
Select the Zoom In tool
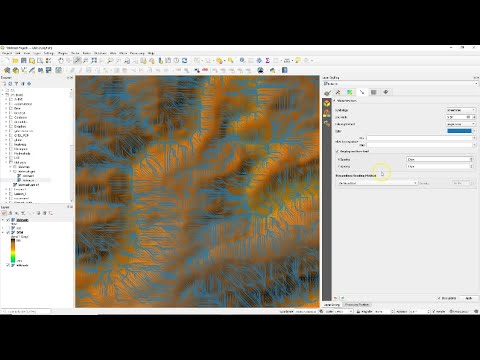77,61
